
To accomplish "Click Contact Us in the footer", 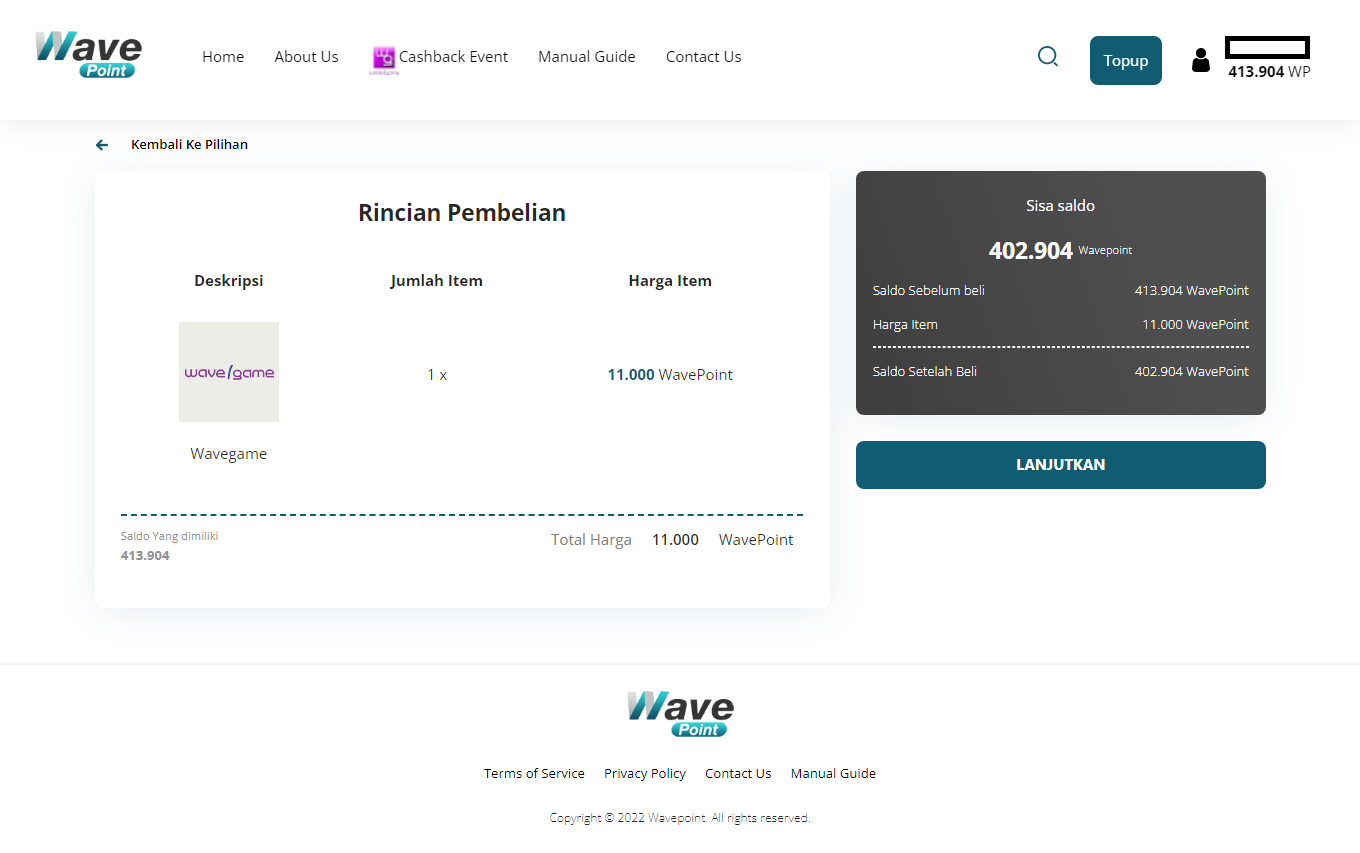I will coord(738,773).
